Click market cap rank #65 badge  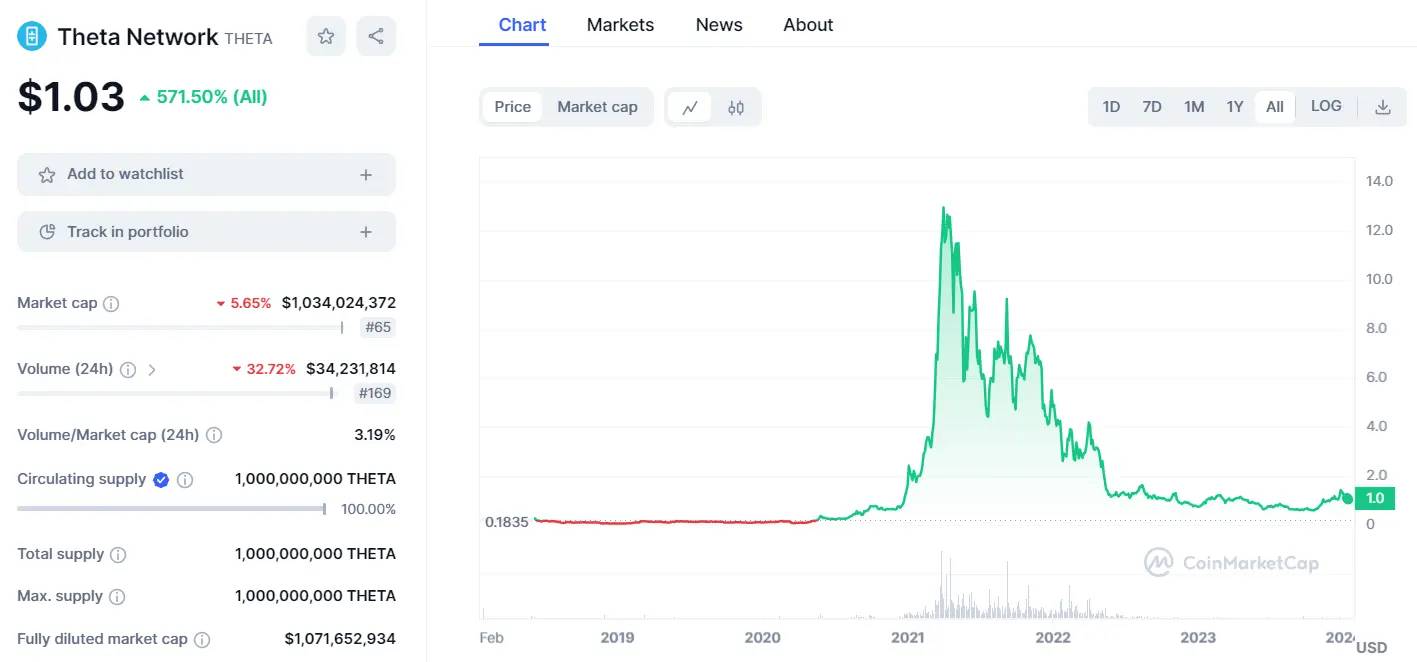coord(377,327)
